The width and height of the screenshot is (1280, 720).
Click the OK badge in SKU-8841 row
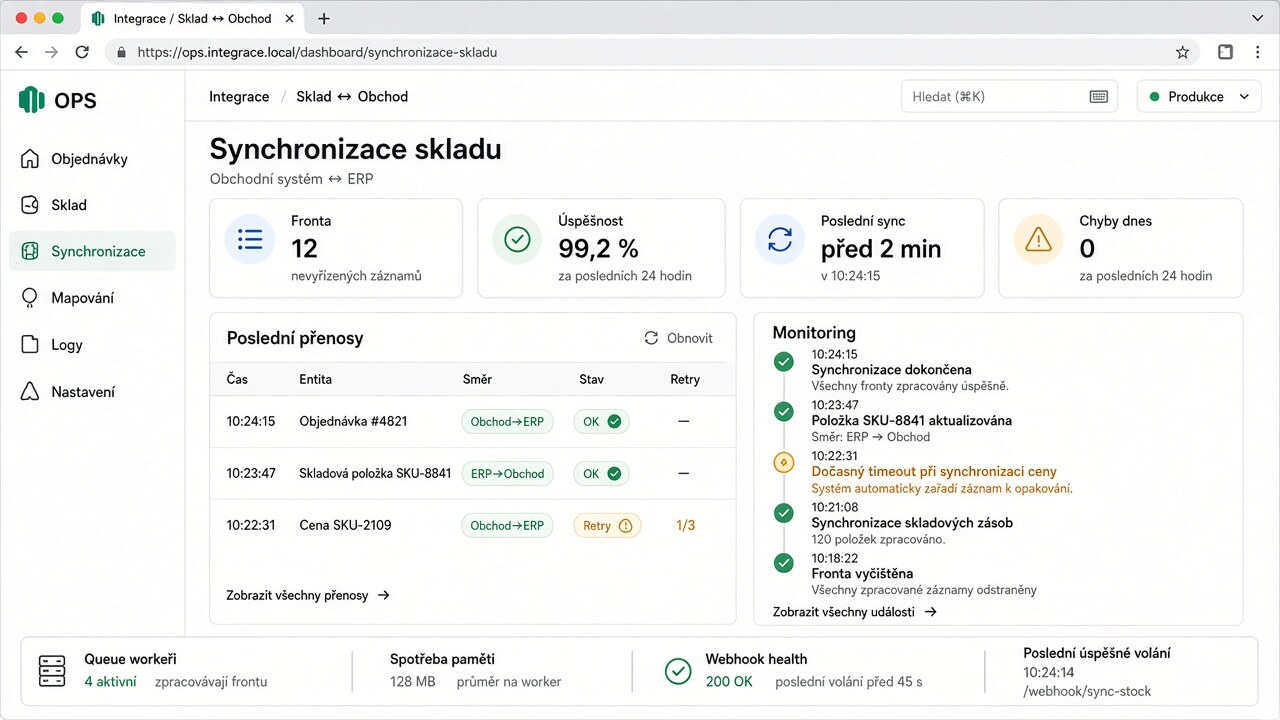tap(601, 473)
